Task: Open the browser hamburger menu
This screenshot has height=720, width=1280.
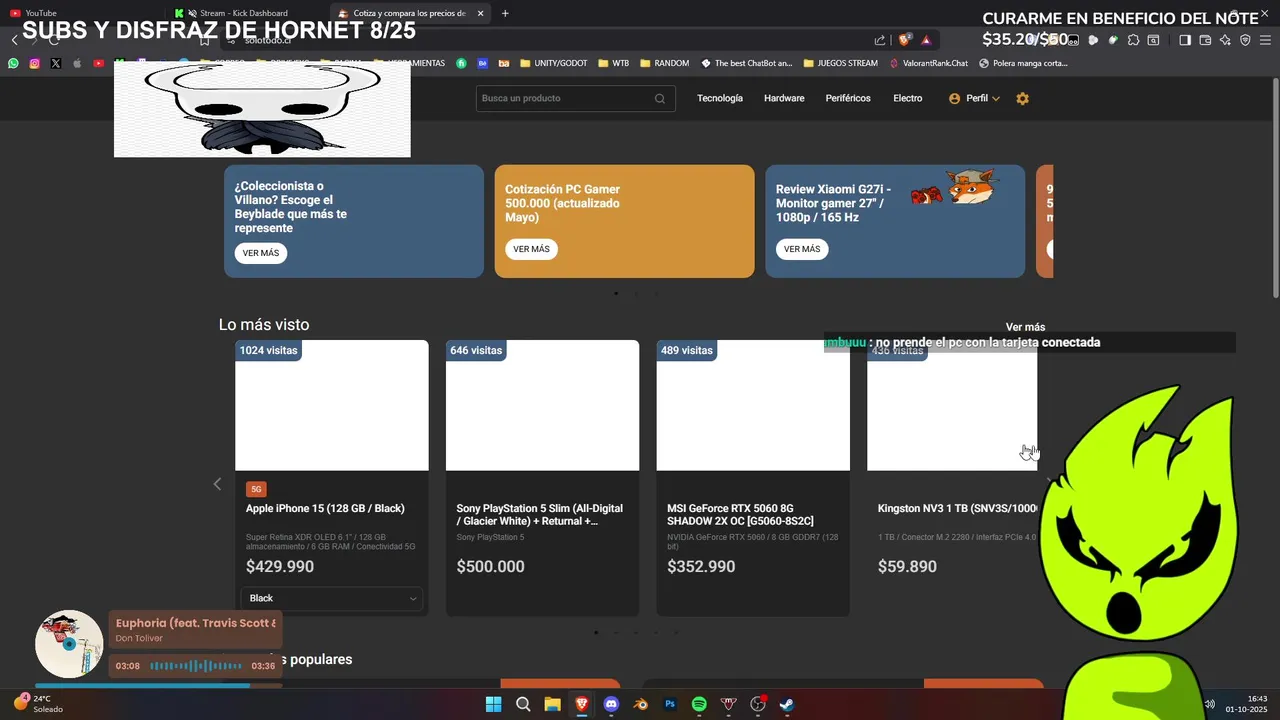Action: [1265, 40]
